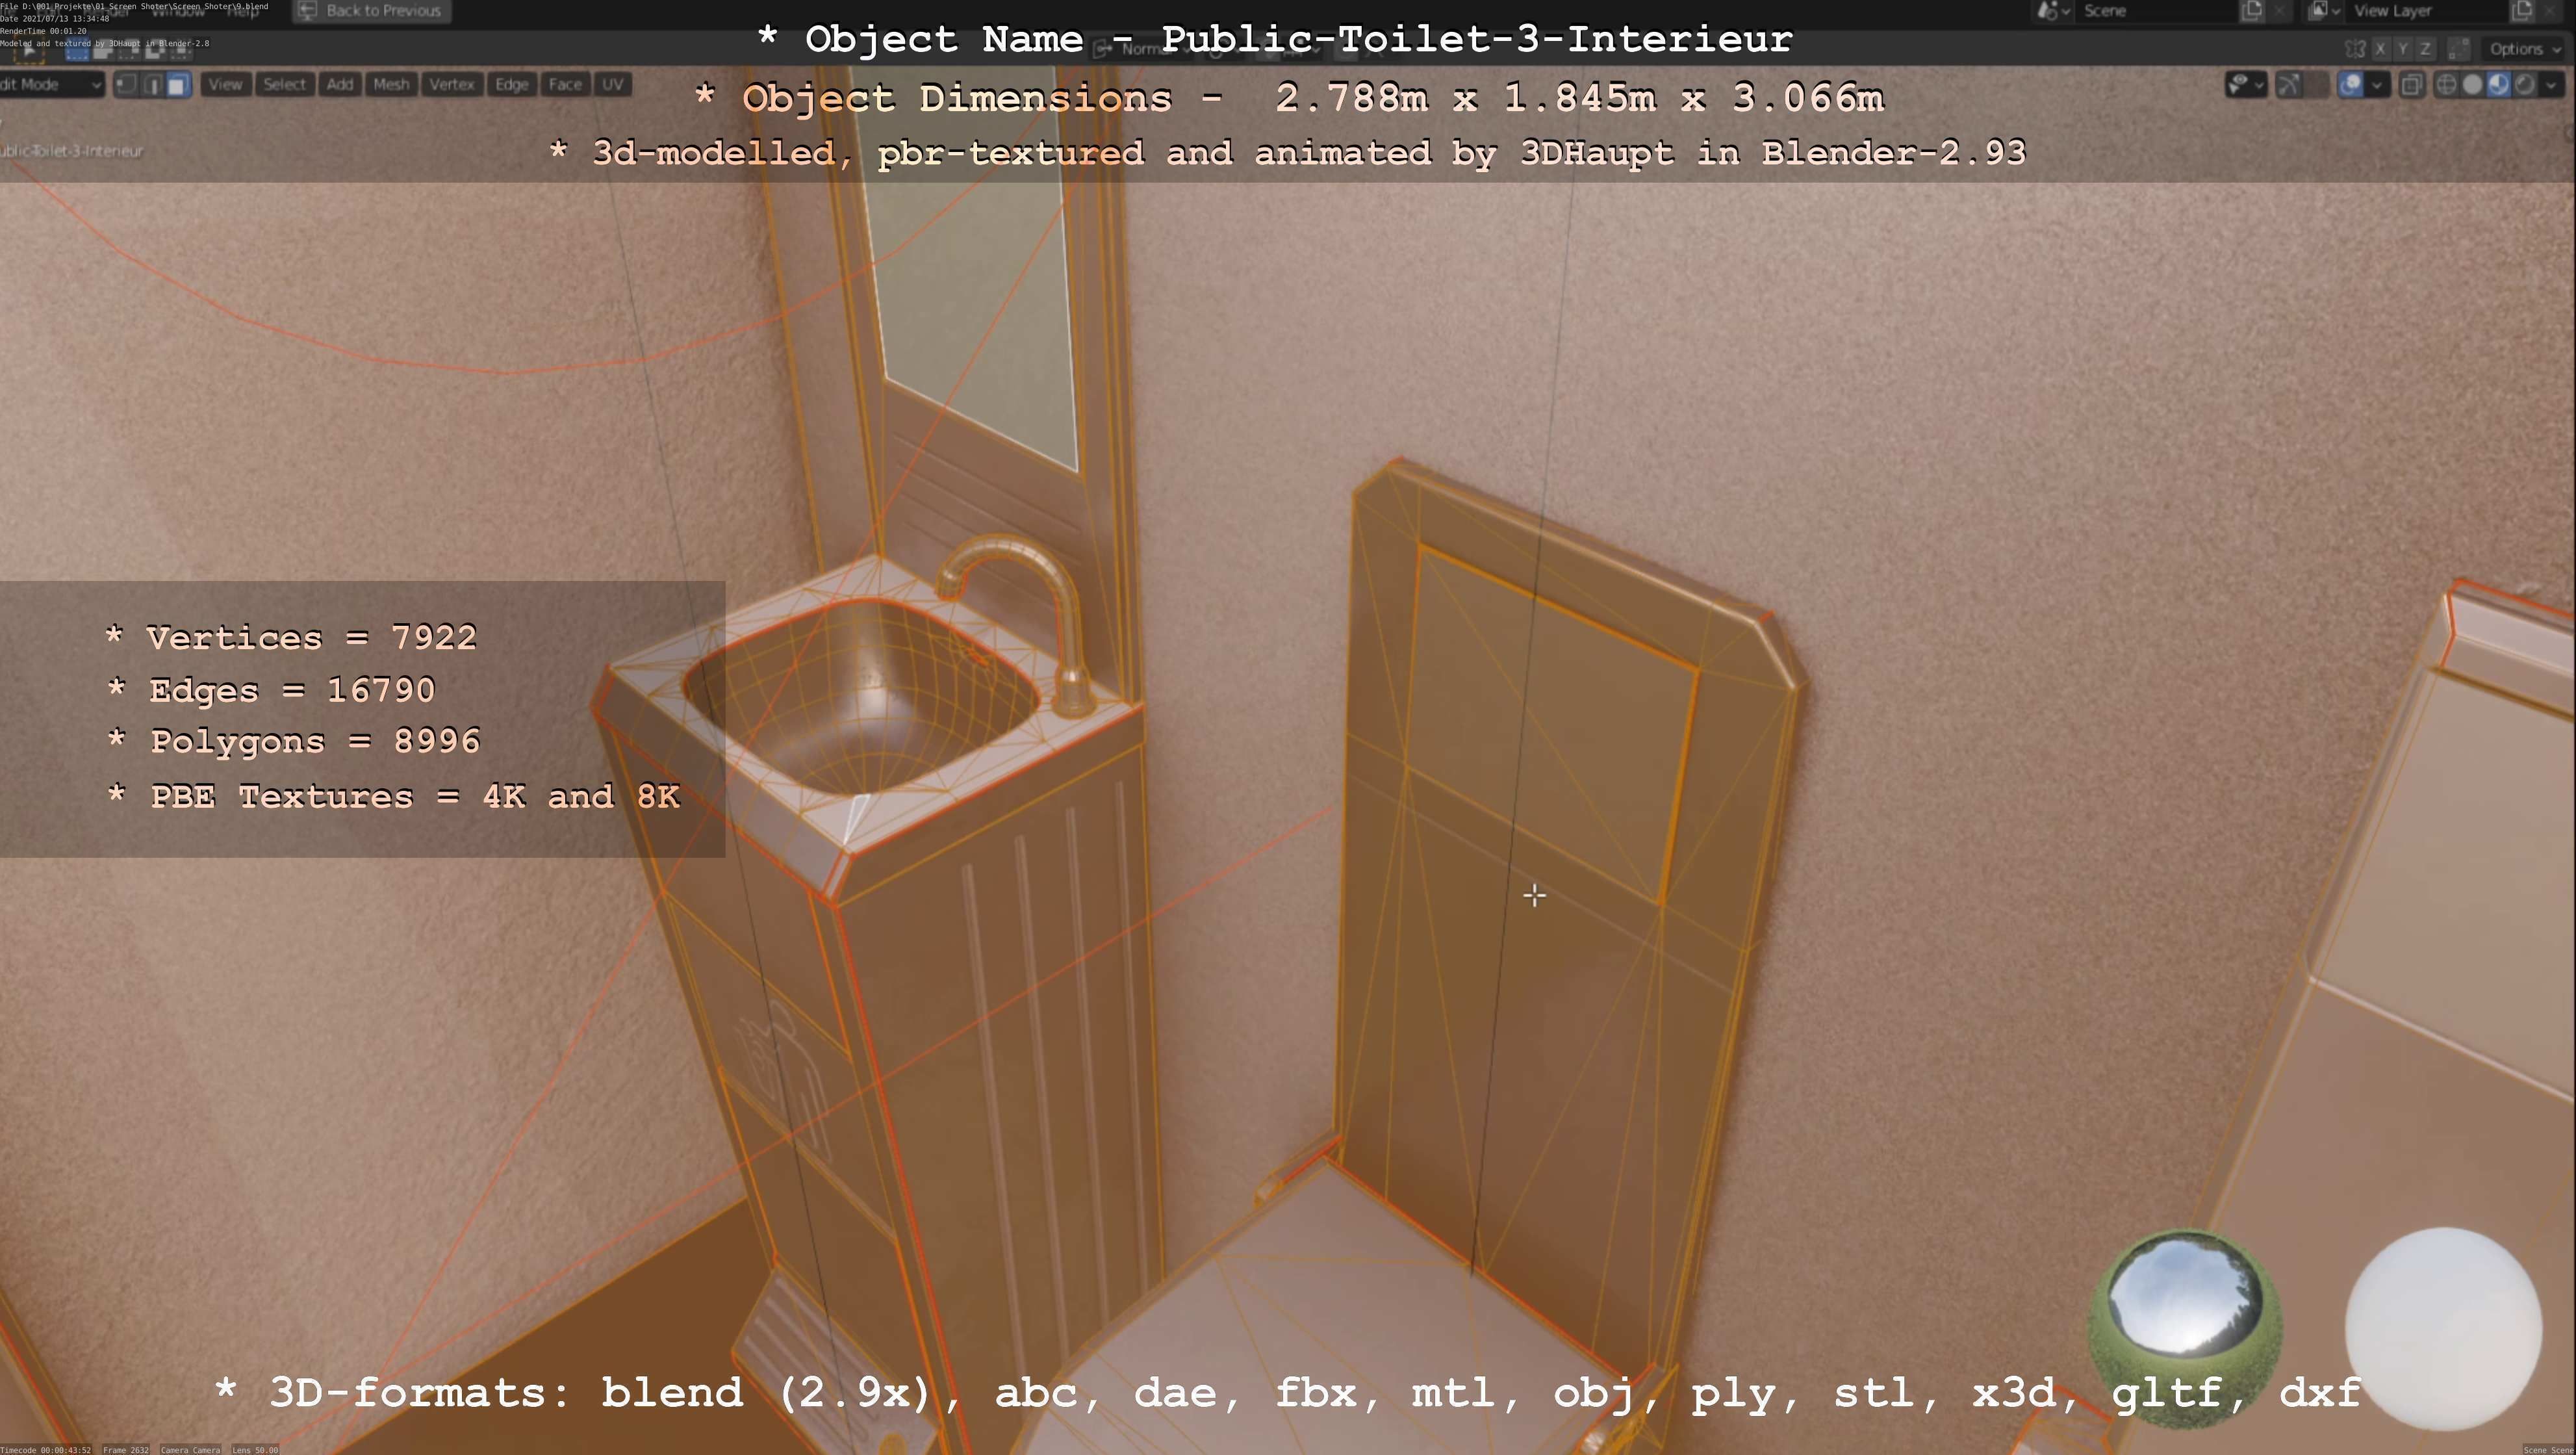The height and width of the screenshot is (1455, 2576).
Task: Toggle auto merge vertices icon
Action: click(x=2460, y=49)
